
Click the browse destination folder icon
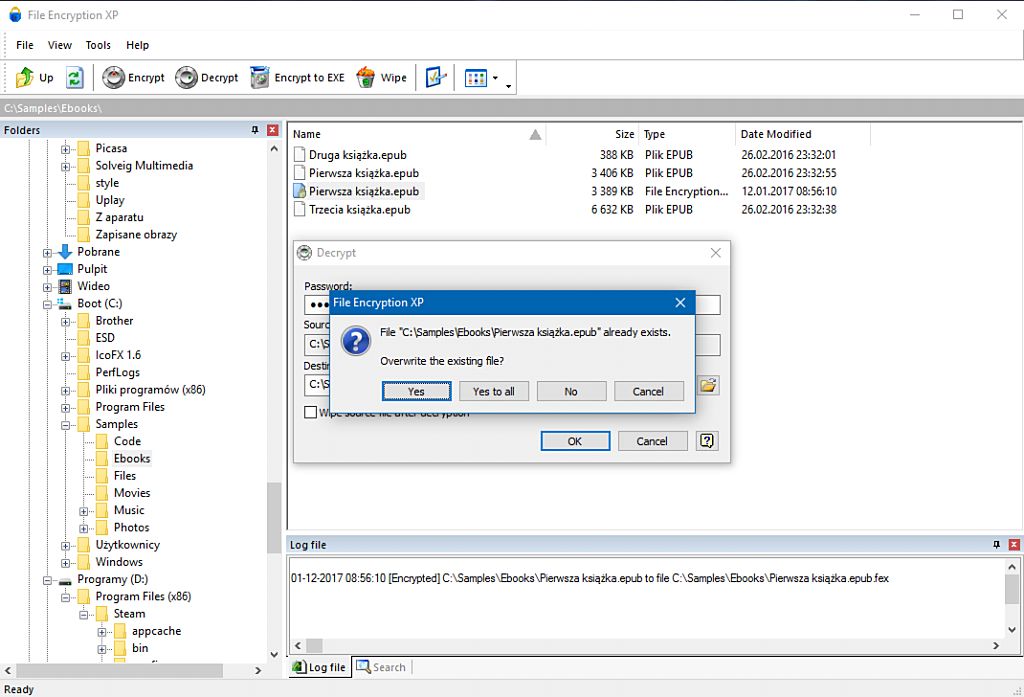pos(709,385)
